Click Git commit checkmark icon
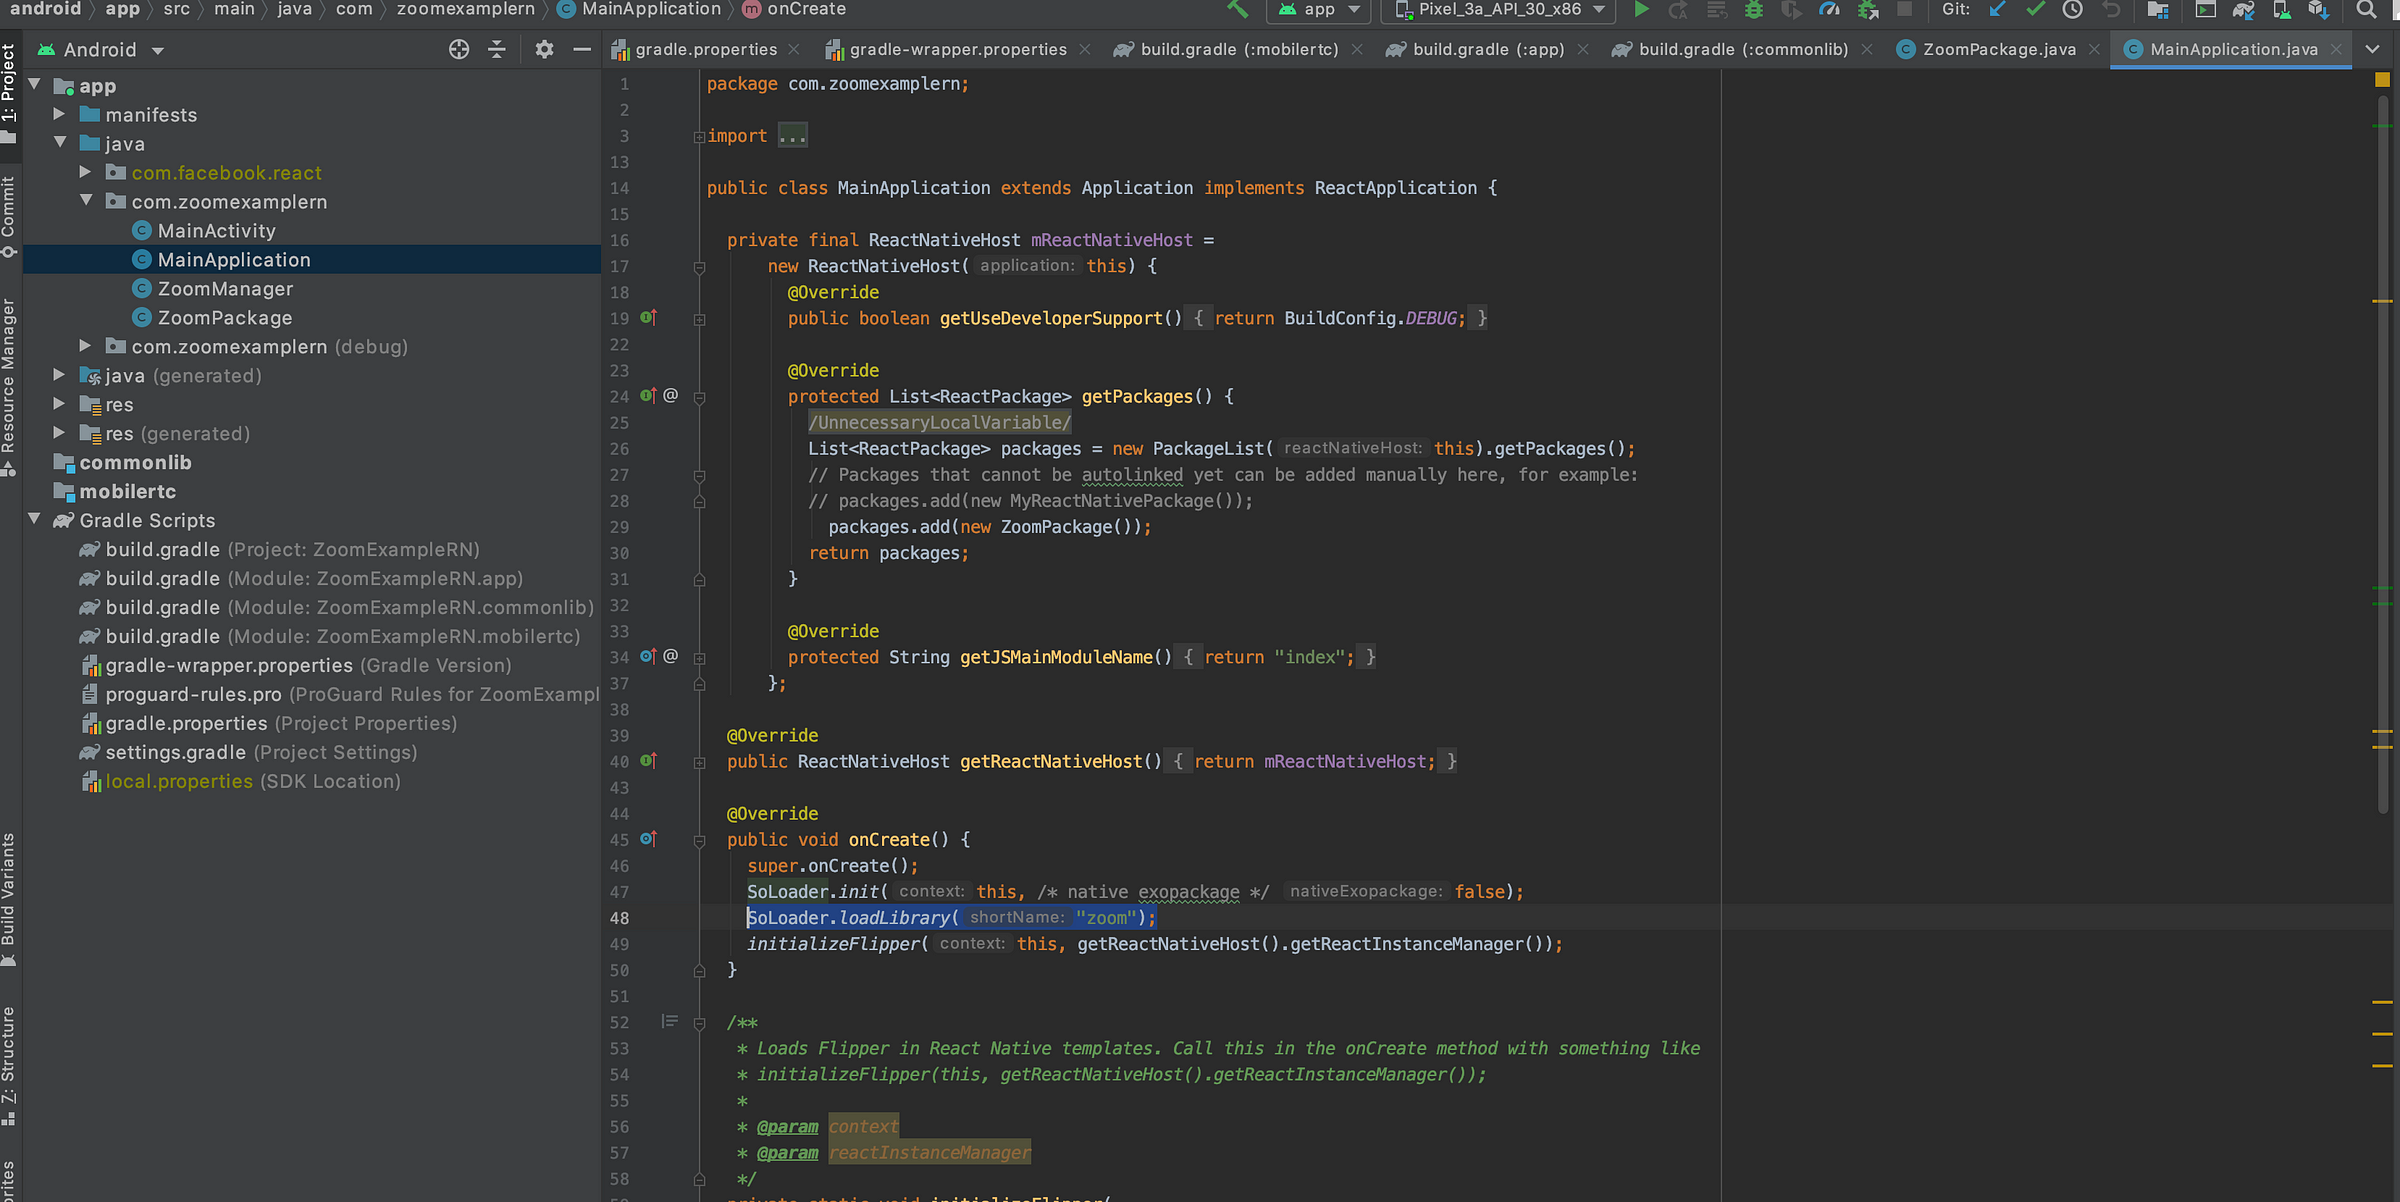 [x=2035, y=10]
